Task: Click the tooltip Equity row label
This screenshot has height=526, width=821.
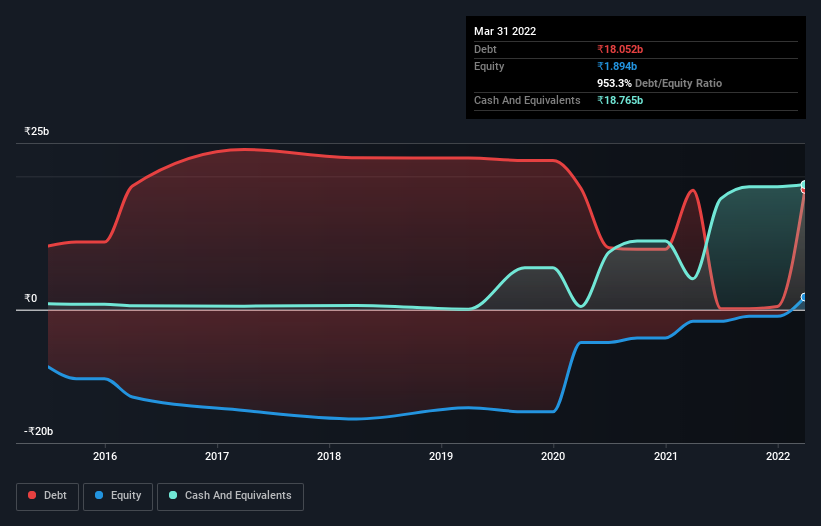Action: (x=489, y=66)
